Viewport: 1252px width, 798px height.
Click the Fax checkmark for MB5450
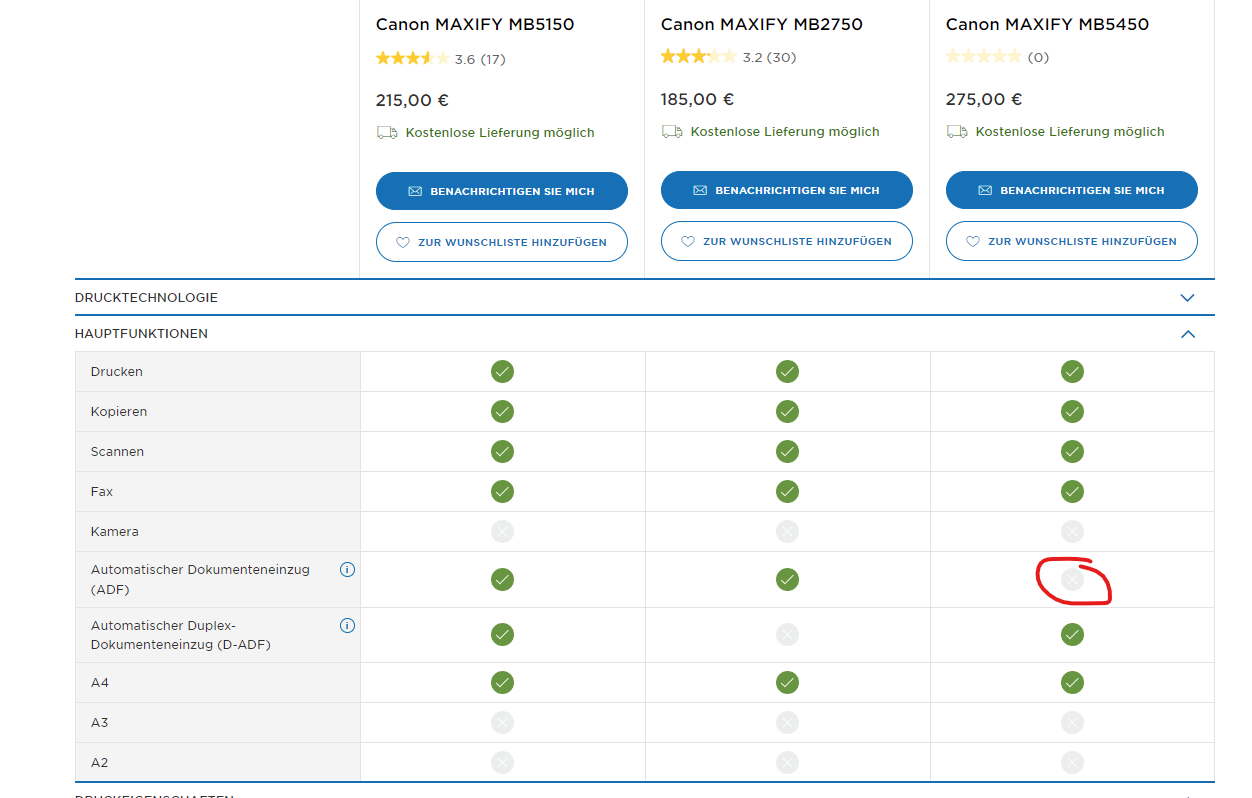pos(1072,492)
